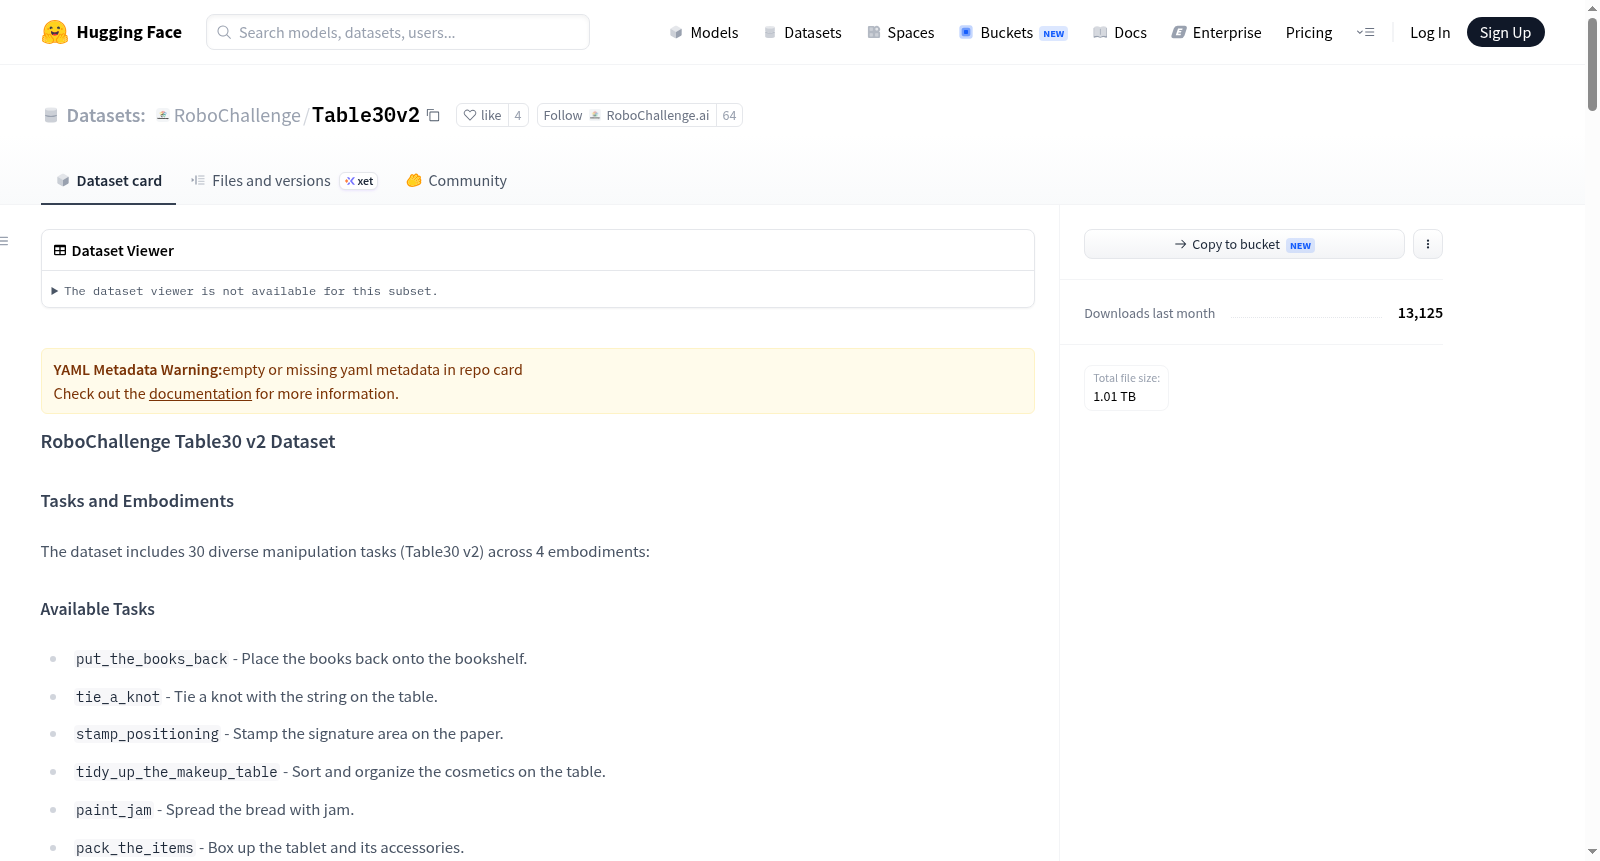This screenshot has width=1600, height=861.
Task: Click the total file size 1.01 TB
Action: [1115, 397]
